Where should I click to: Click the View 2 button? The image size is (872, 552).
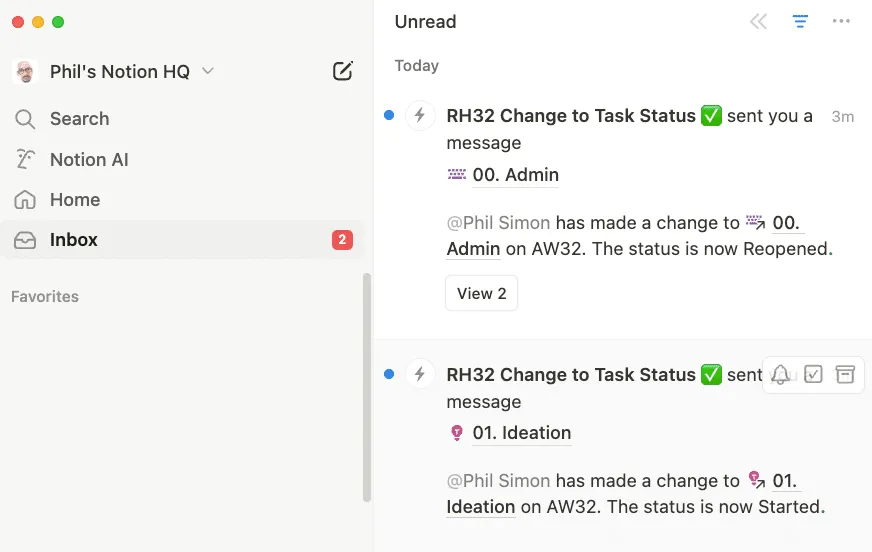(x=482, y=293)
